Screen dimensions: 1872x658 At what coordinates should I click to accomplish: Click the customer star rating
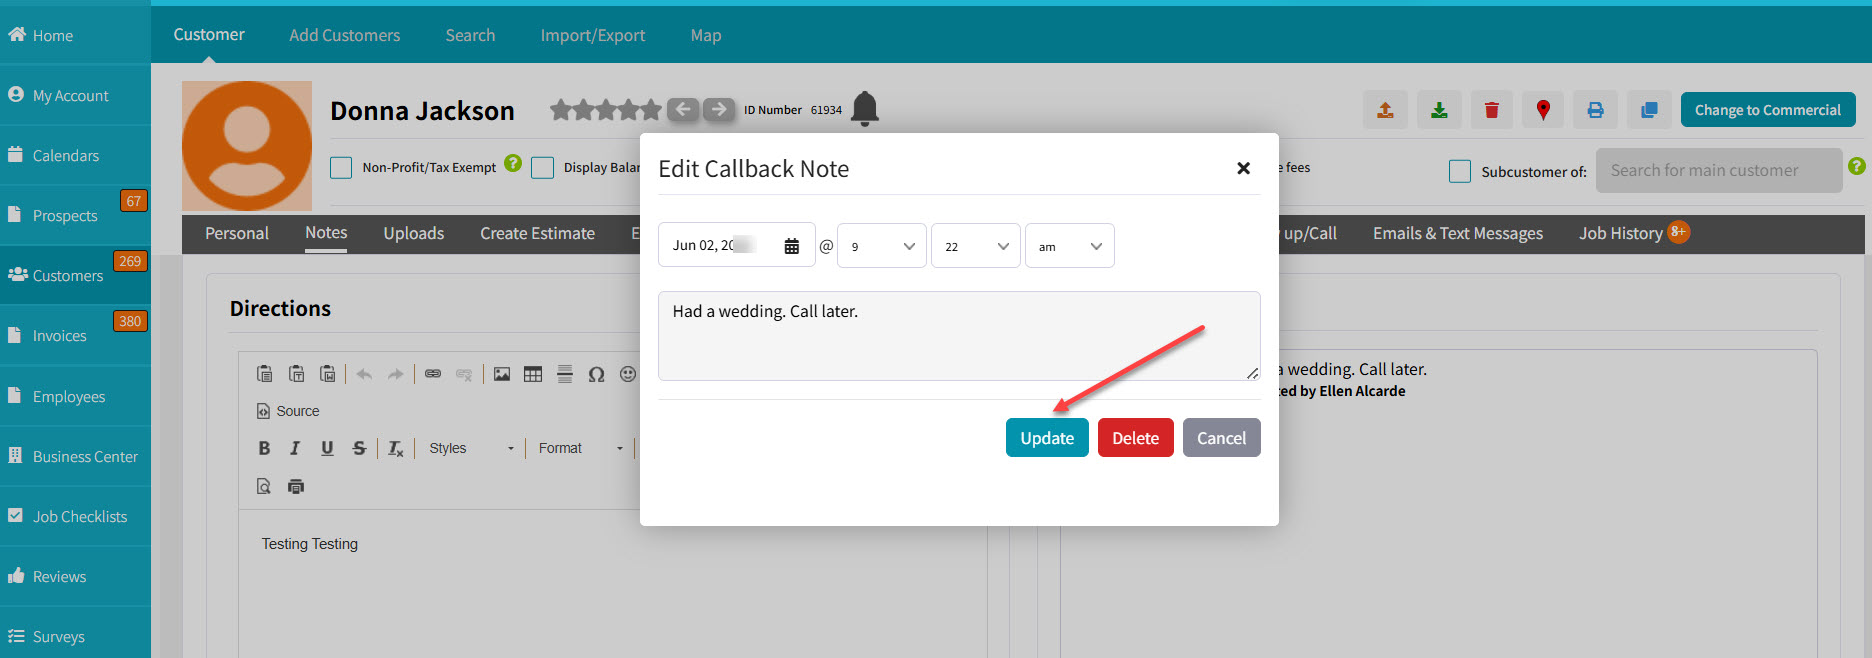pos(606,110)
